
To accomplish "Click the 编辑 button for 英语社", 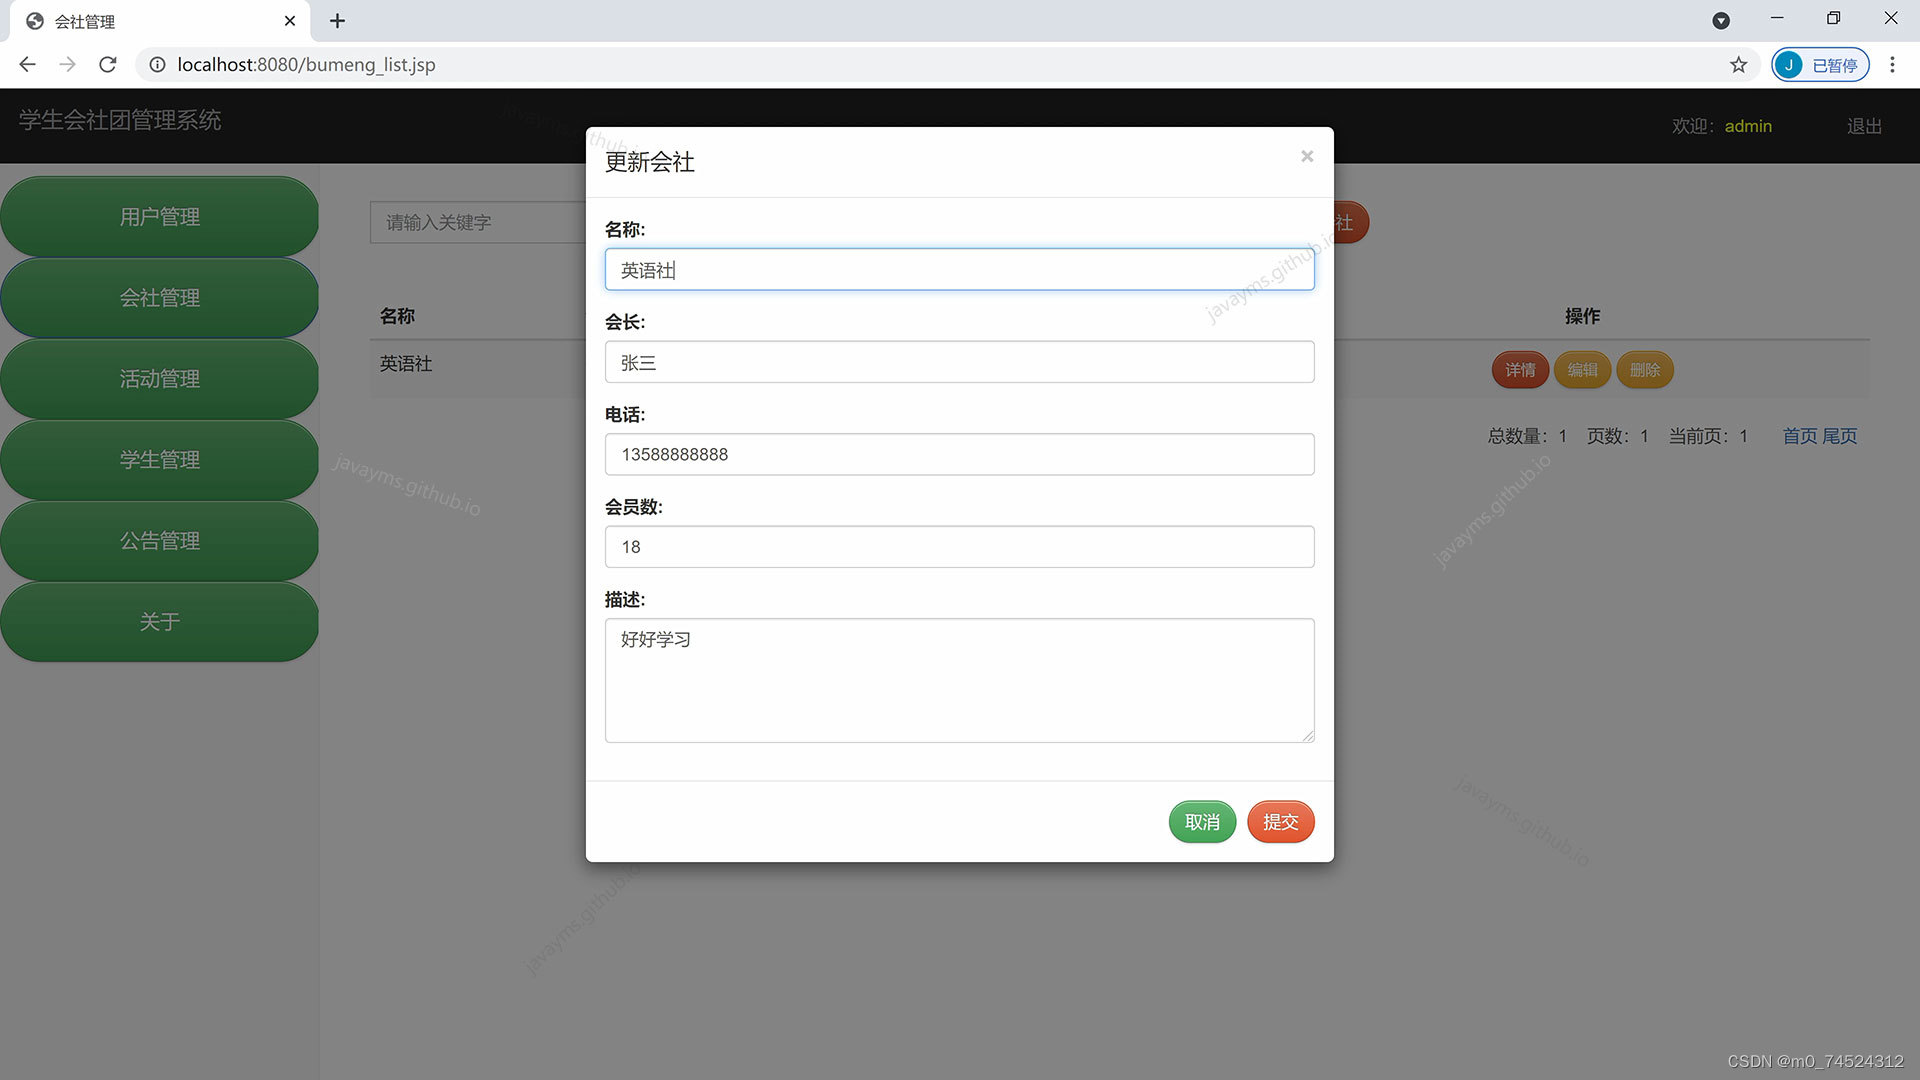I will point(1582,370).
